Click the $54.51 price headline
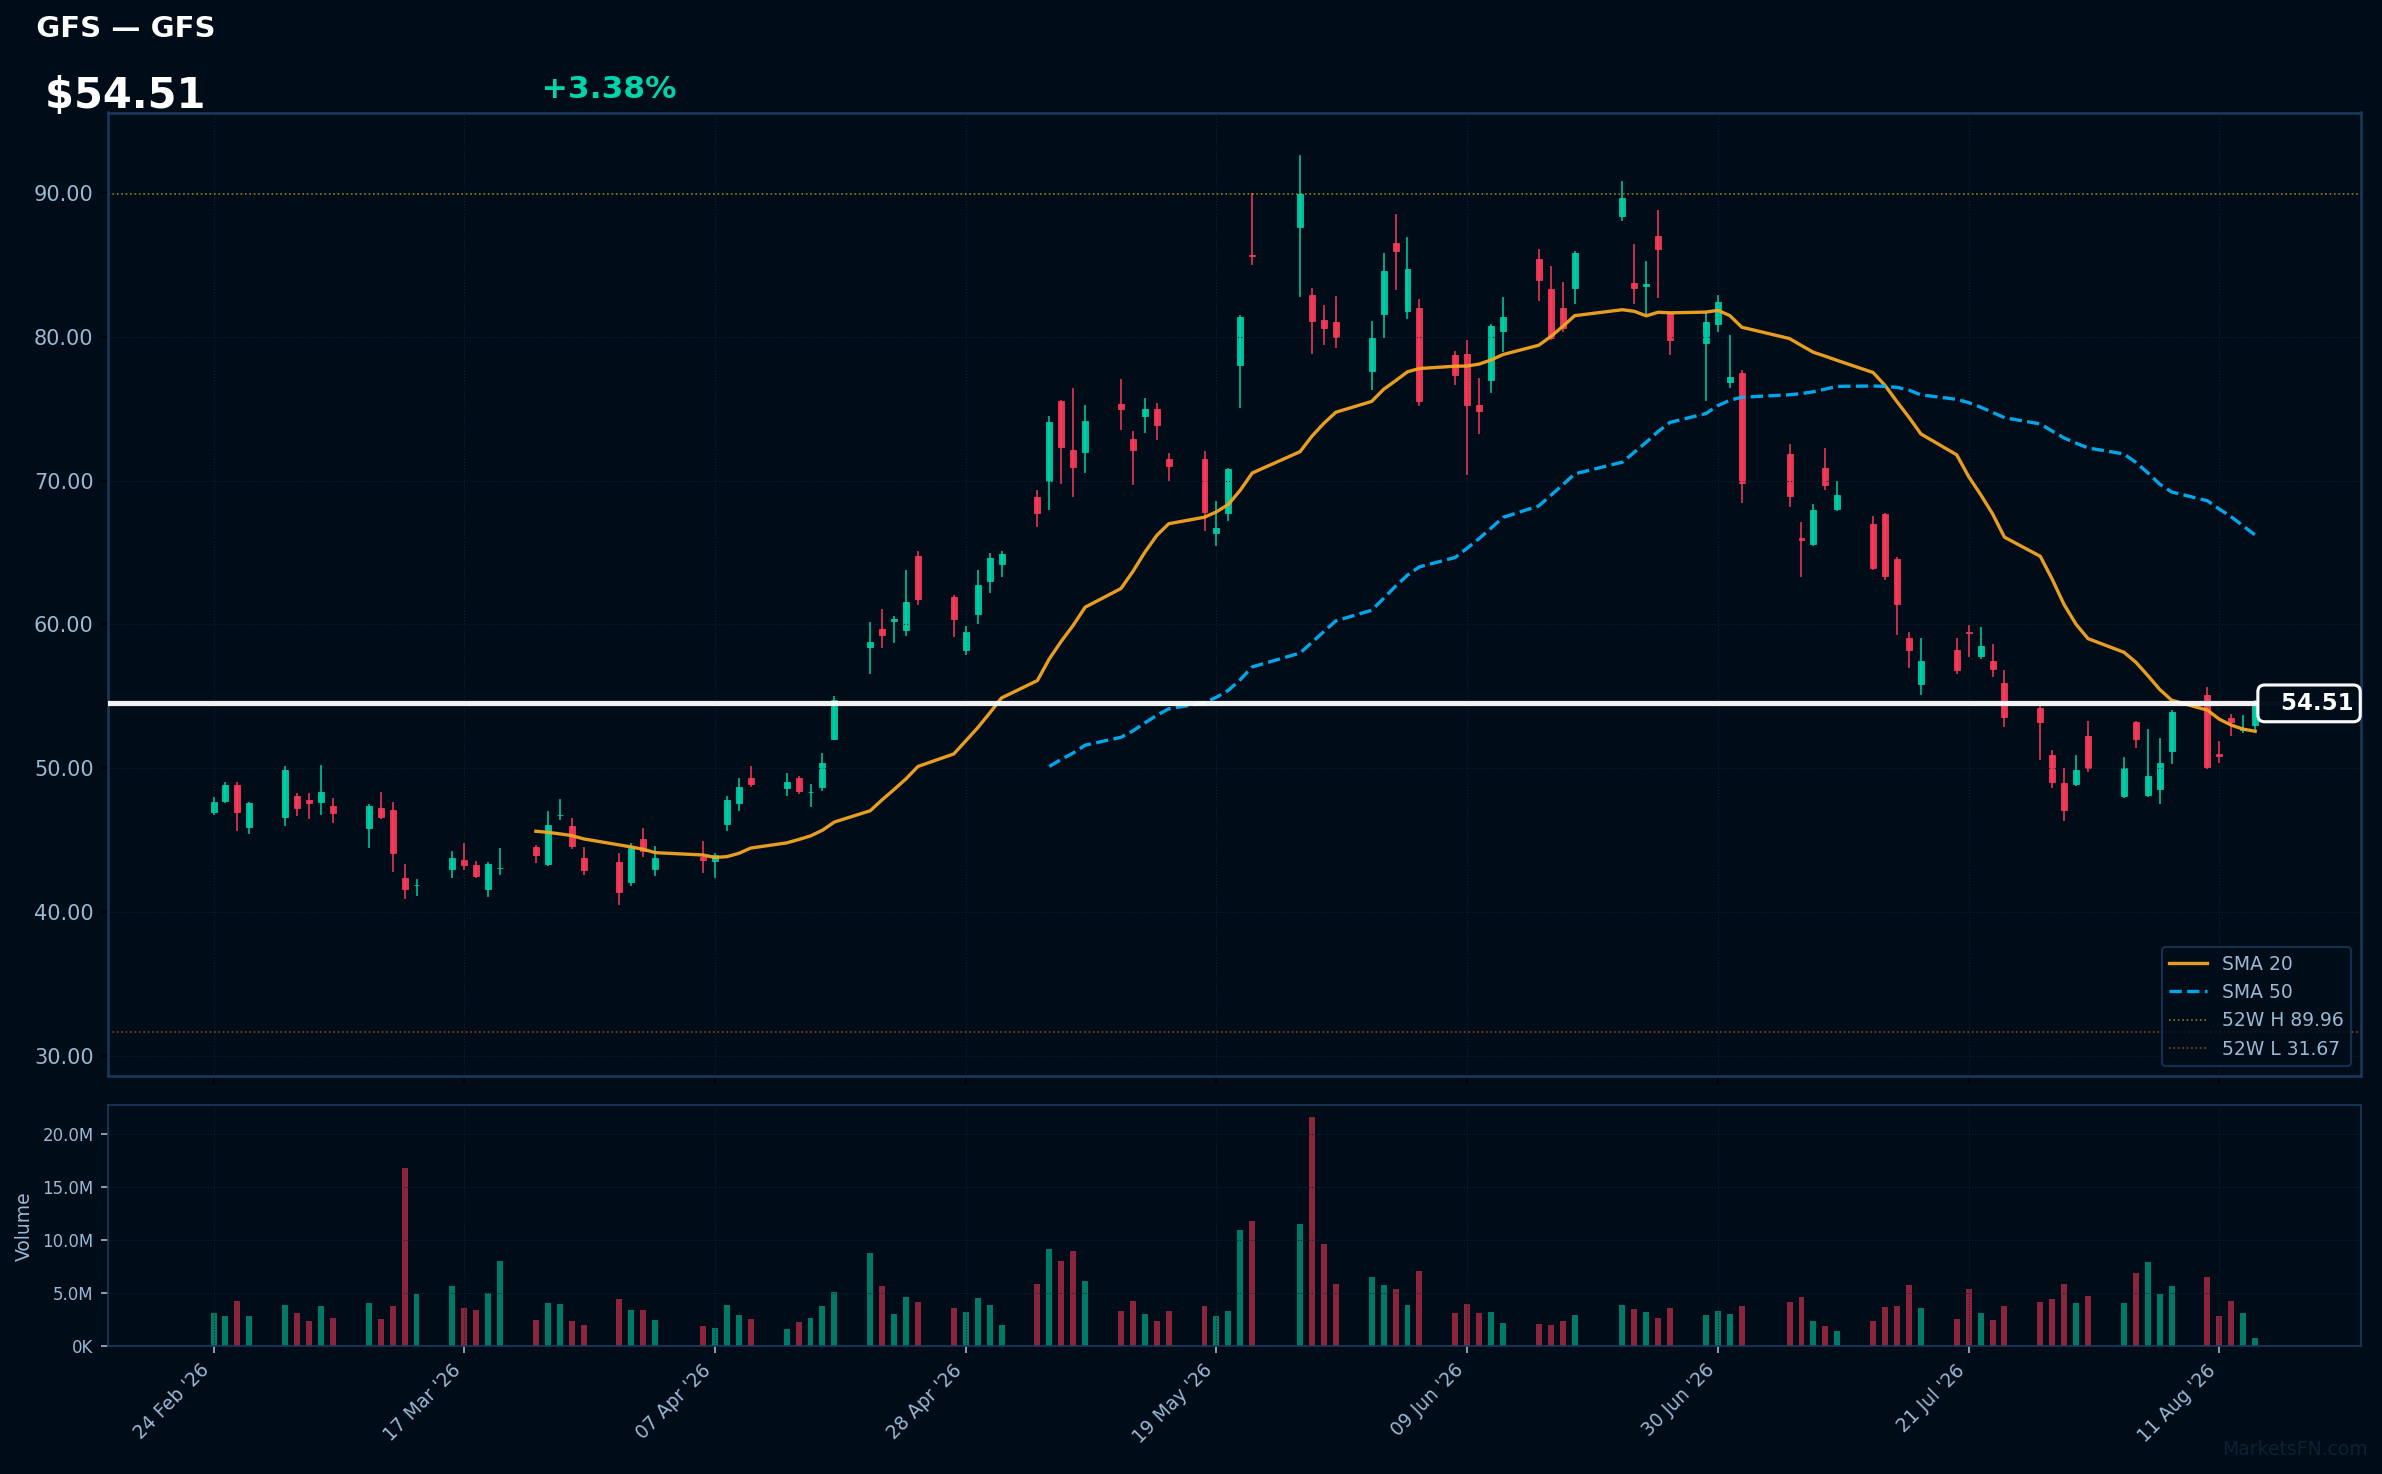The height and width of the screenshot is (1474, 2382). tap(125, 94)
